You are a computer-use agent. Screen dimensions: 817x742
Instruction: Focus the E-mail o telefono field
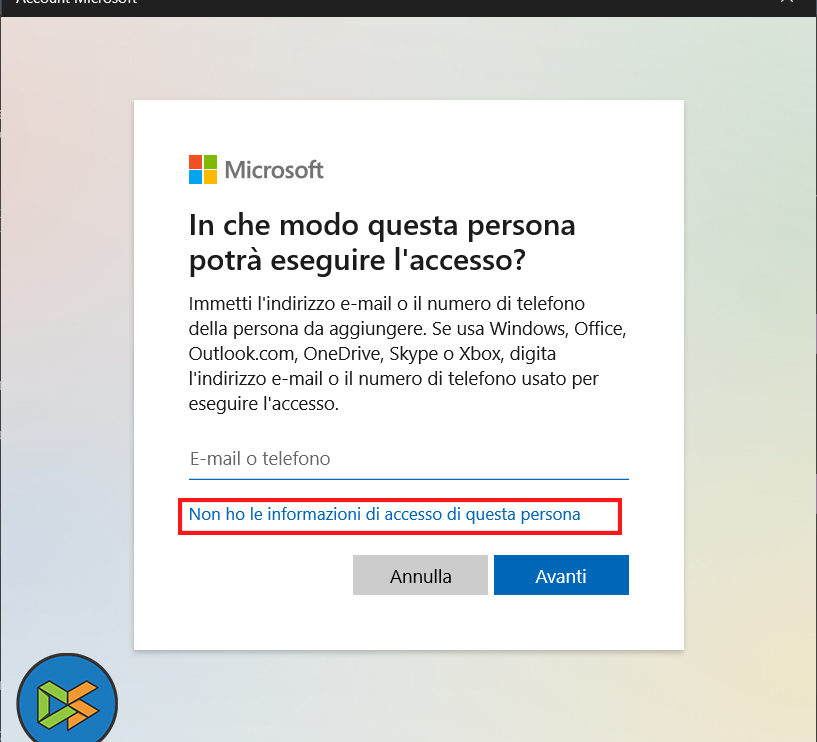(x=408, y=459)
